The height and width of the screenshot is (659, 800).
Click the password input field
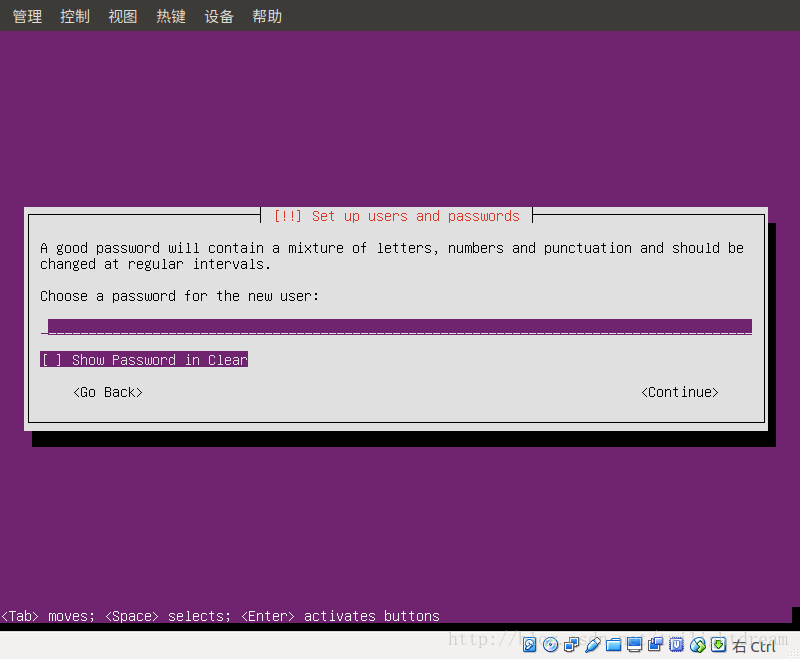(398, 326)
